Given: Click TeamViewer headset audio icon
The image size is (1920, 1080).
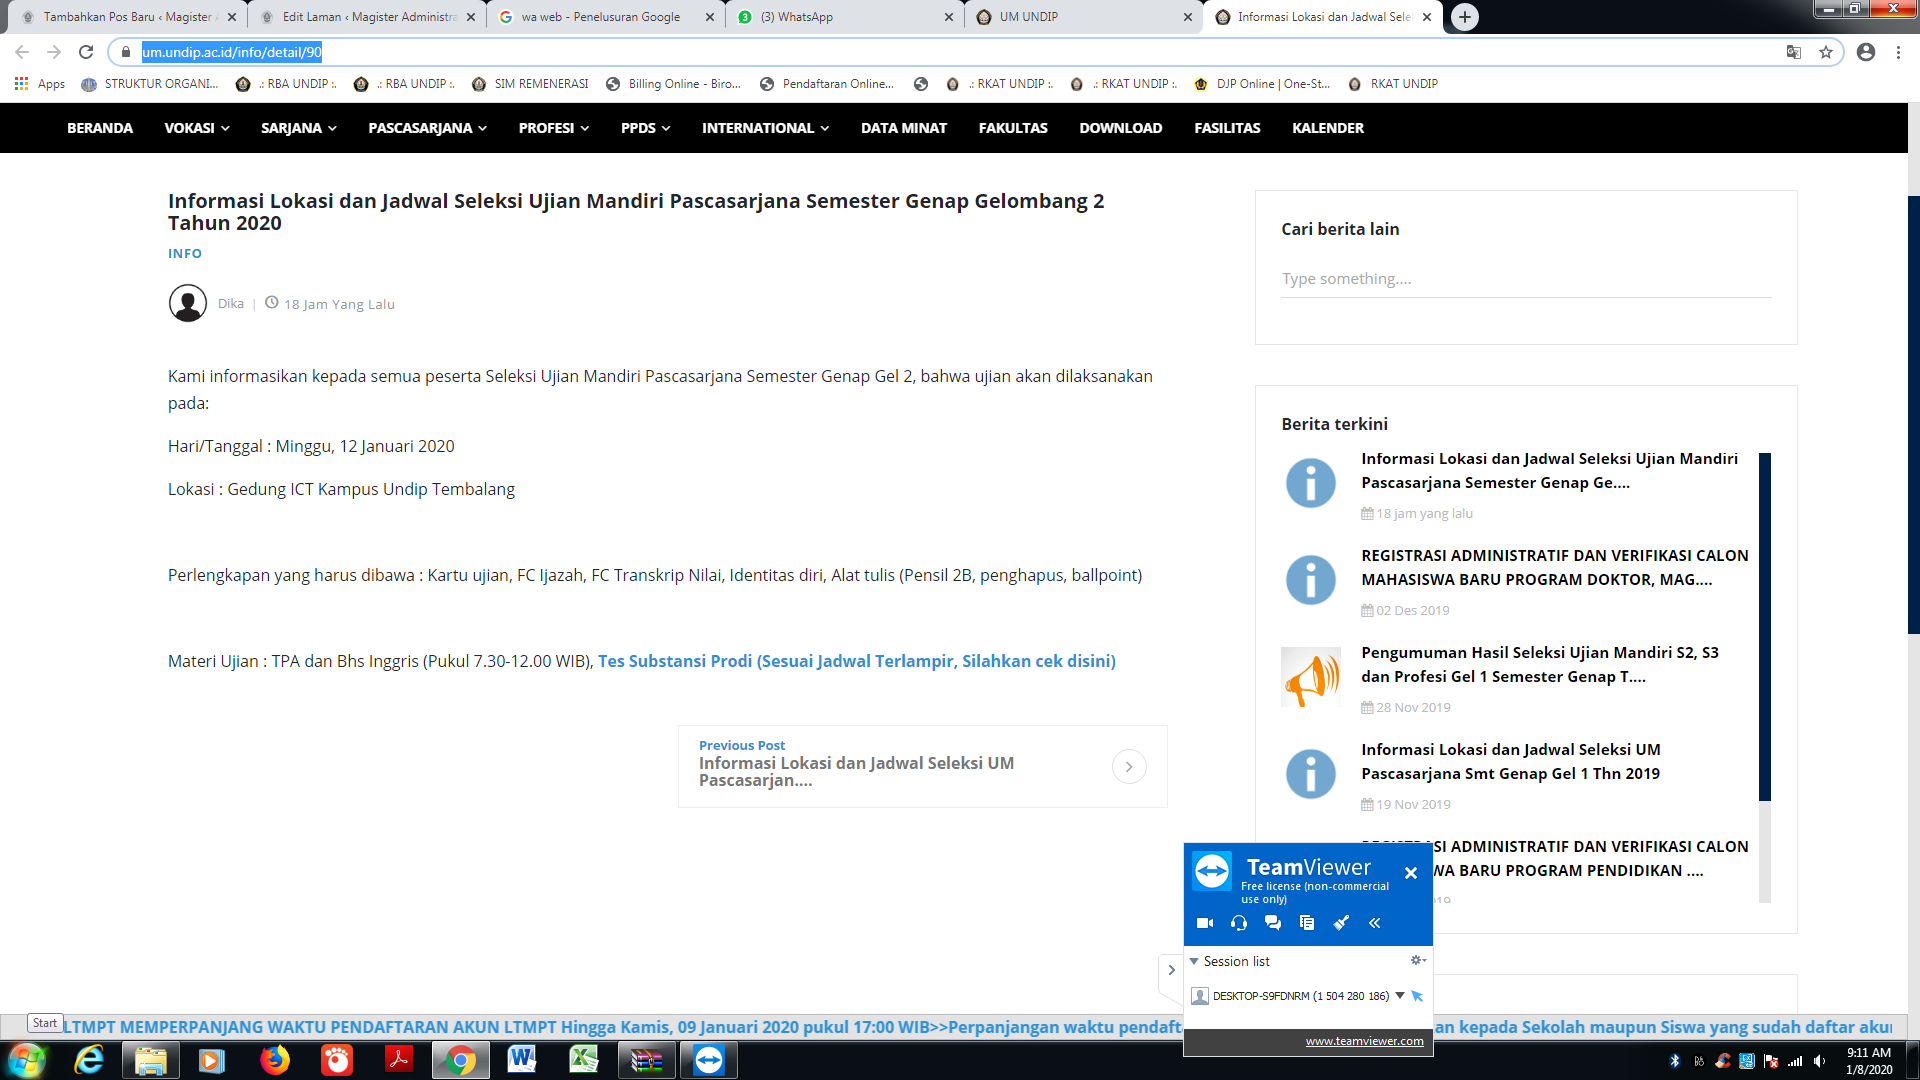Looking at the screenshot, I should [1239, 923].
